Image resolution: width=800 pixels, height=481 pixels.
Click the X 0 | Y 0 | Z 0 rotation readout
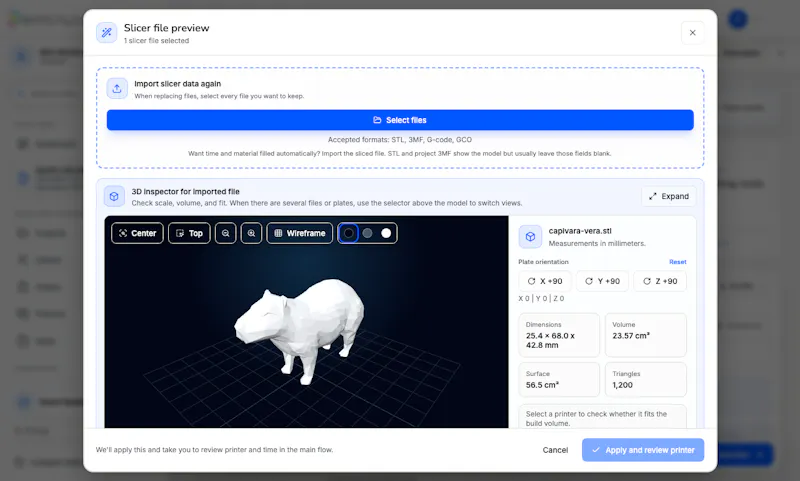[x=541, y=298]
